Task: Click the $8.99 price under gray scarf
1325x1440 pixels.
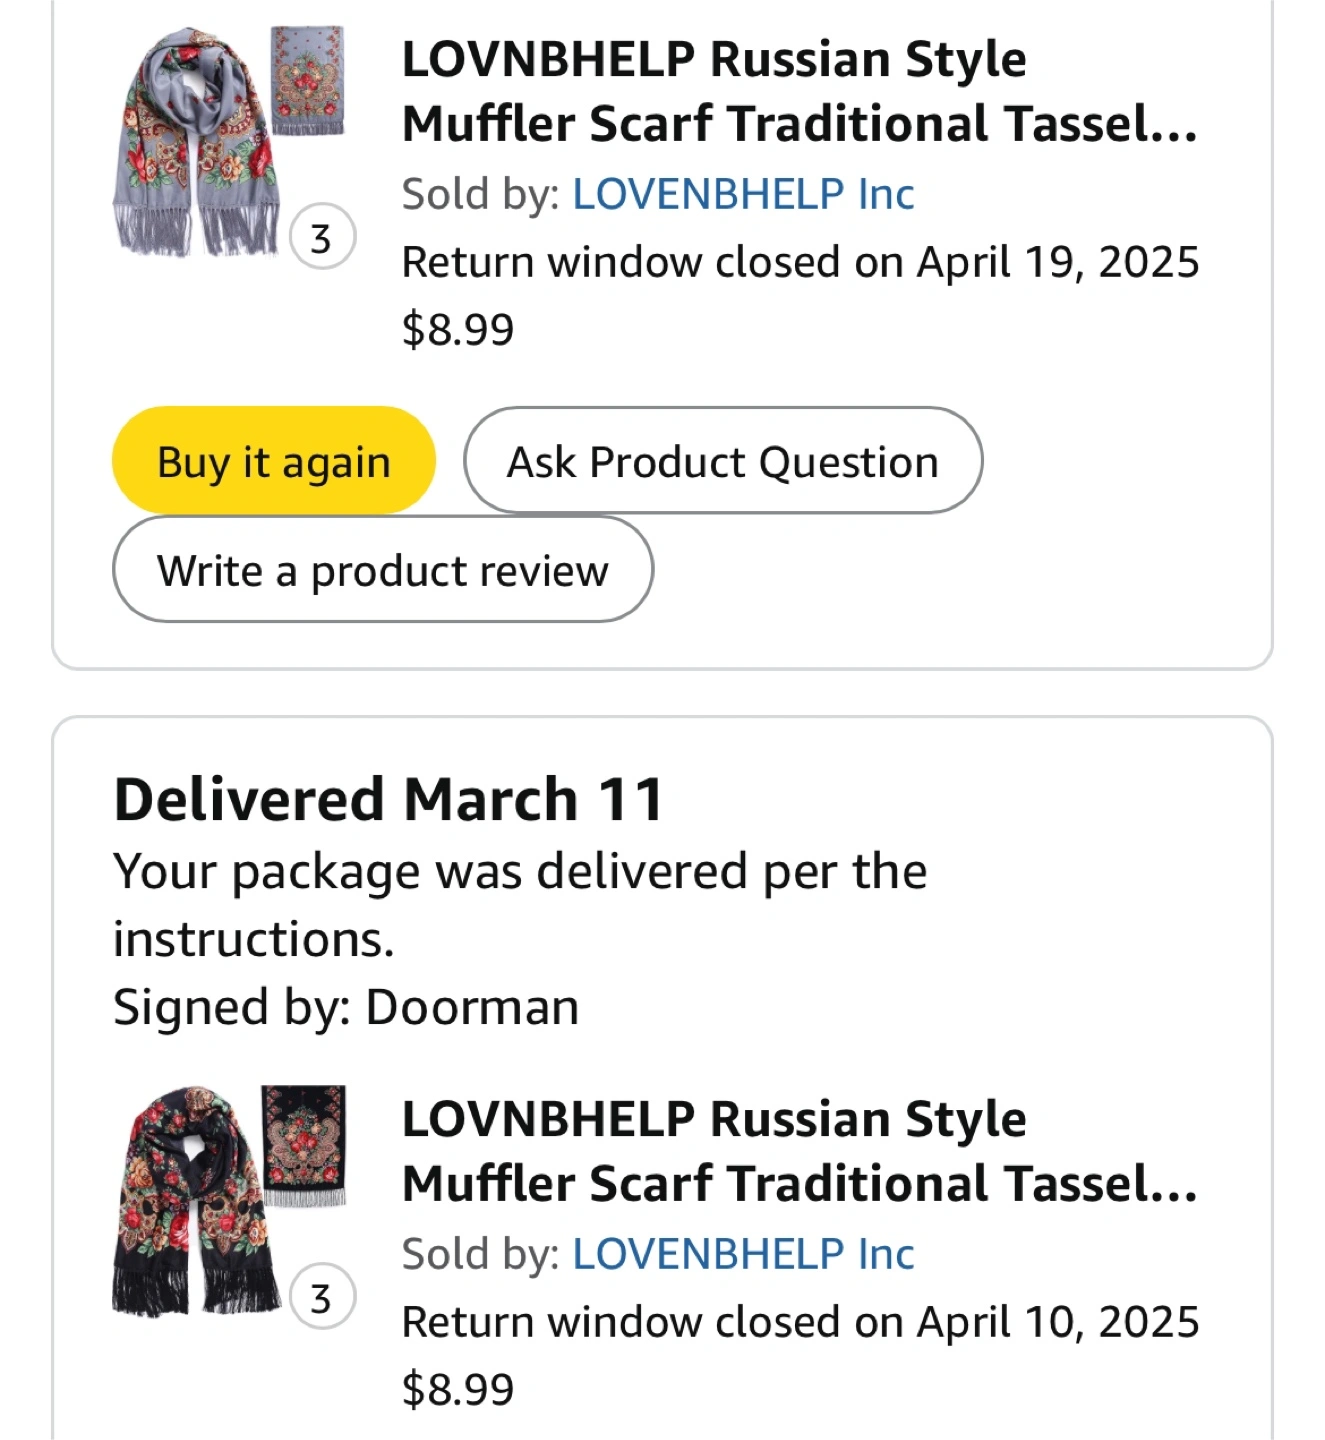Action: (x=458, y=329)
